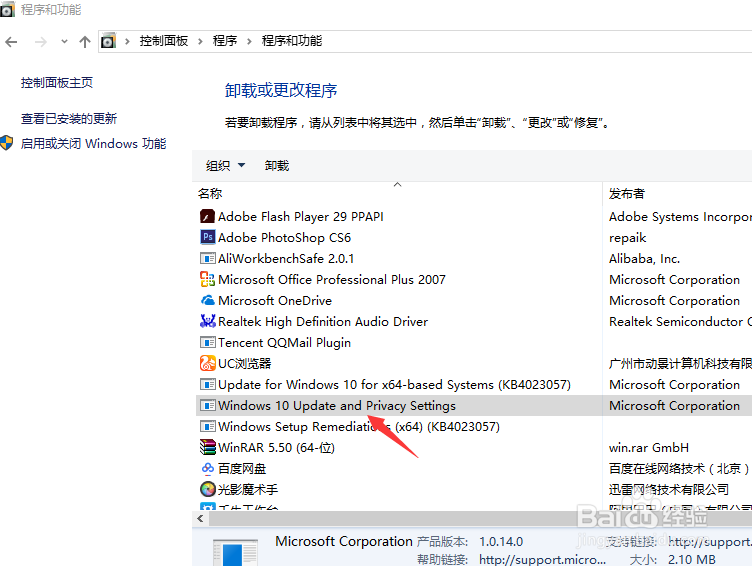The width and height of the screenshot is (752, 566).
Task: Click publisher Realtek Semiconductor cell
Action: click(680, 322)
